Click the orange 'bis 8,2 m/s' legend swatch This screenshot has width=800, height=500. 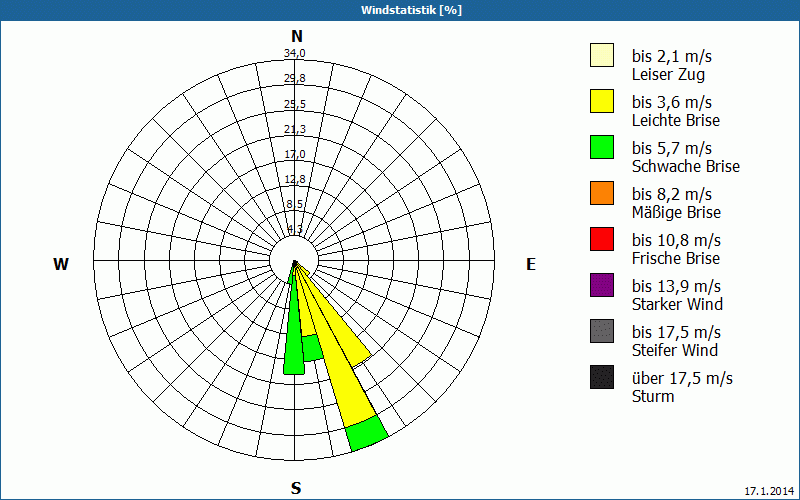(602, 193)
